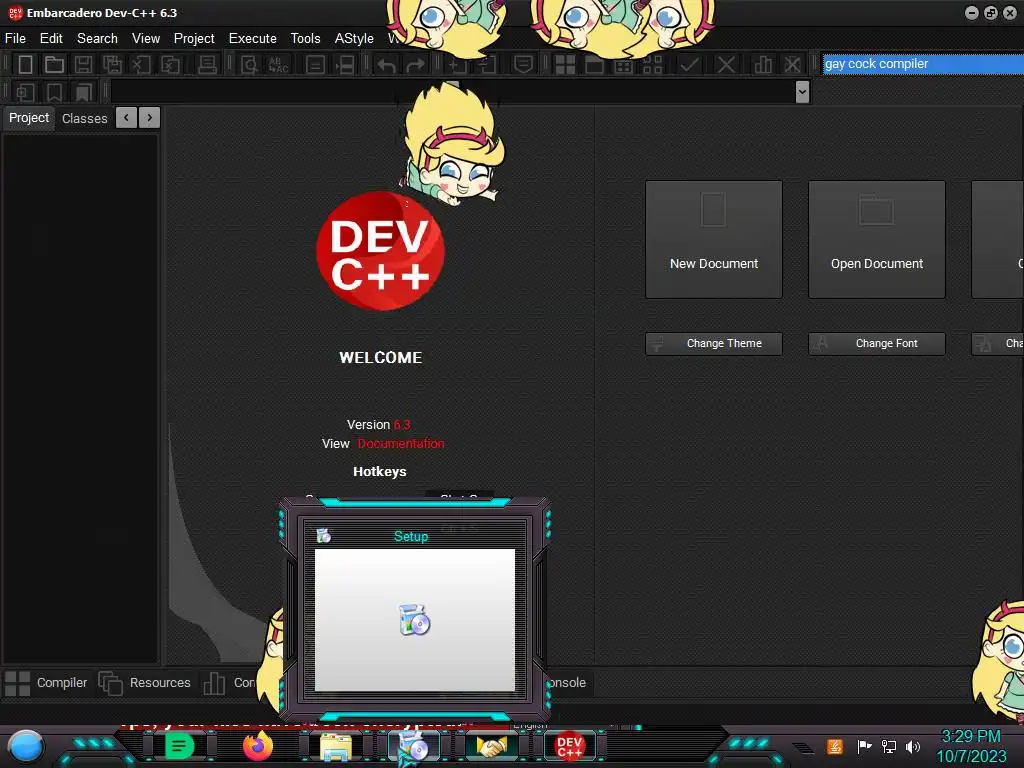Open the Search menu
The width and height of the screenshot is (1024, 768).
(x=97, y=39)
